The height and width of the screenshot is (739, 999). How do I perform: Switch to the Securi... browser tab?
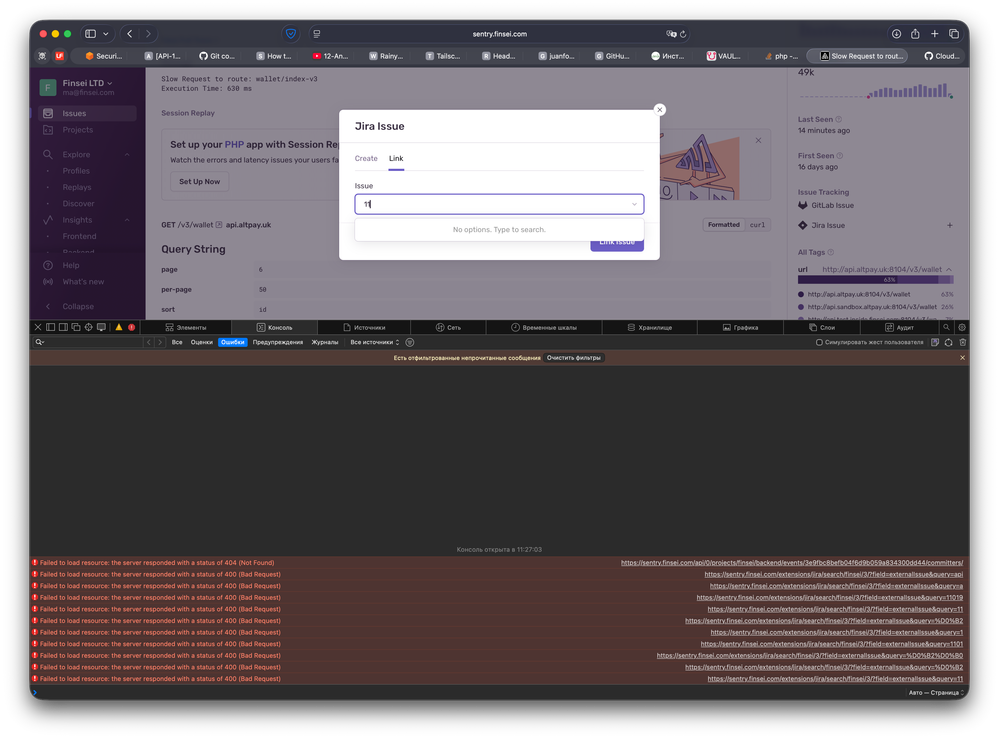pyautogui.click(x=104, y=56)
